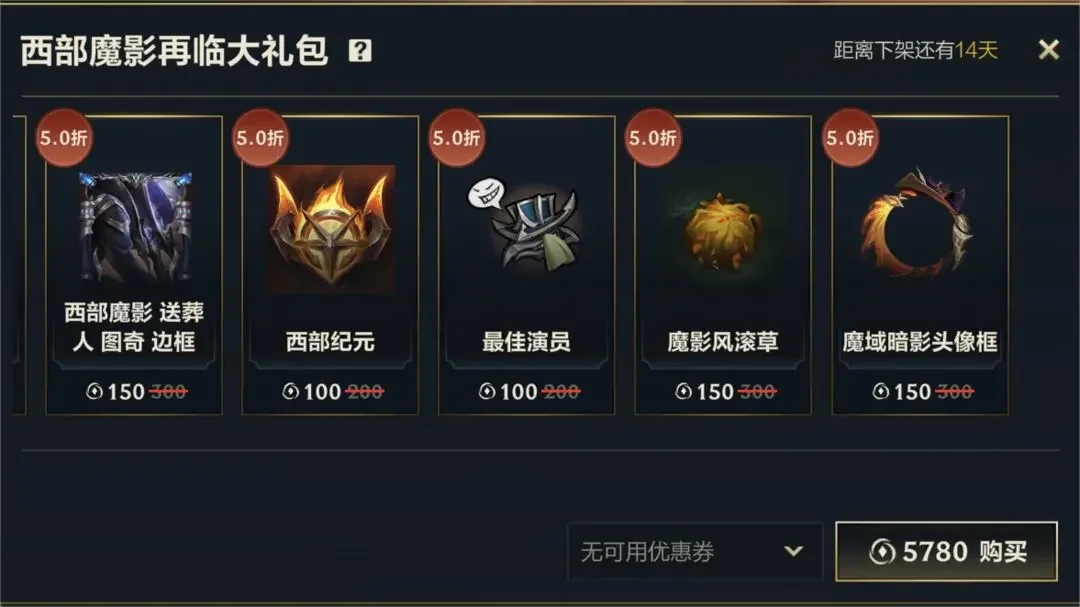
Task: Click the 5.0折 badge on 西部纪元
Action: click(260, 138)
